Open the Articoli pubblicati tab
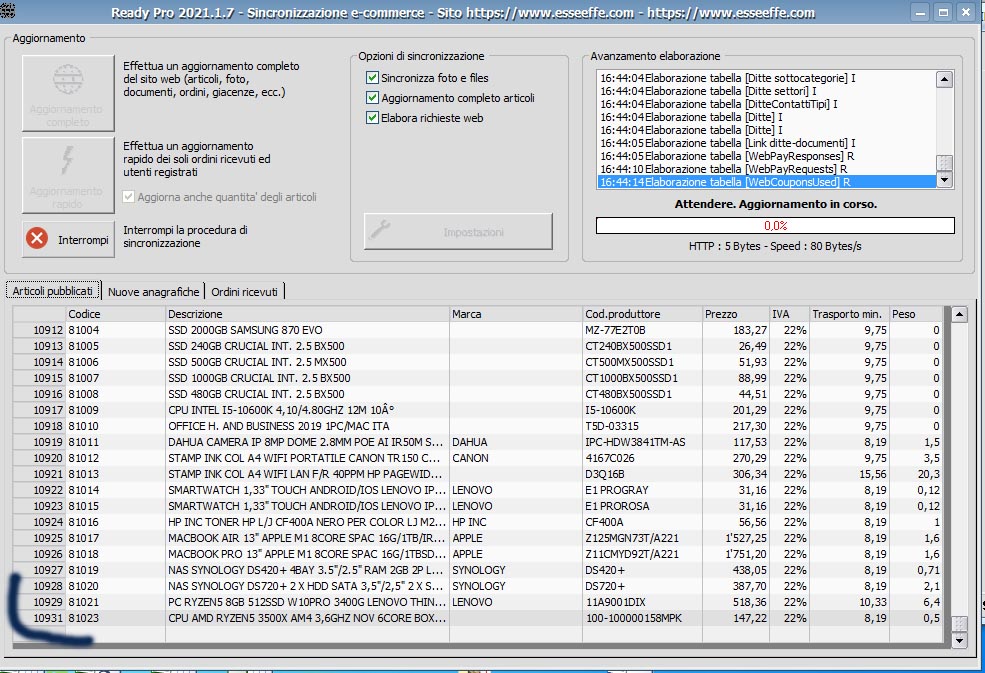The height and width of the screenshot is (673, 985). click(x=53, y=291)
